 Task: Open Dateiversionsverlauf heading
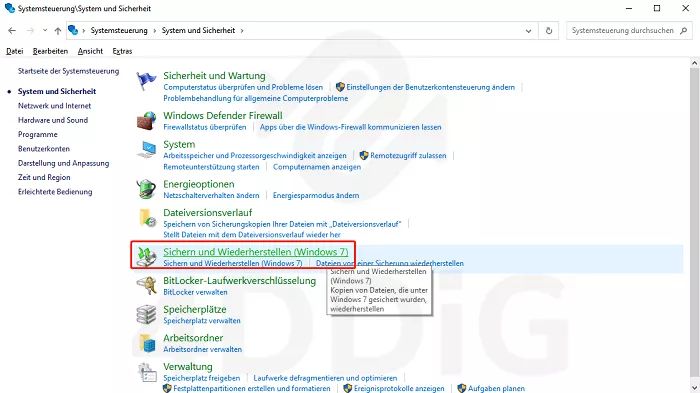pos(208,213)
